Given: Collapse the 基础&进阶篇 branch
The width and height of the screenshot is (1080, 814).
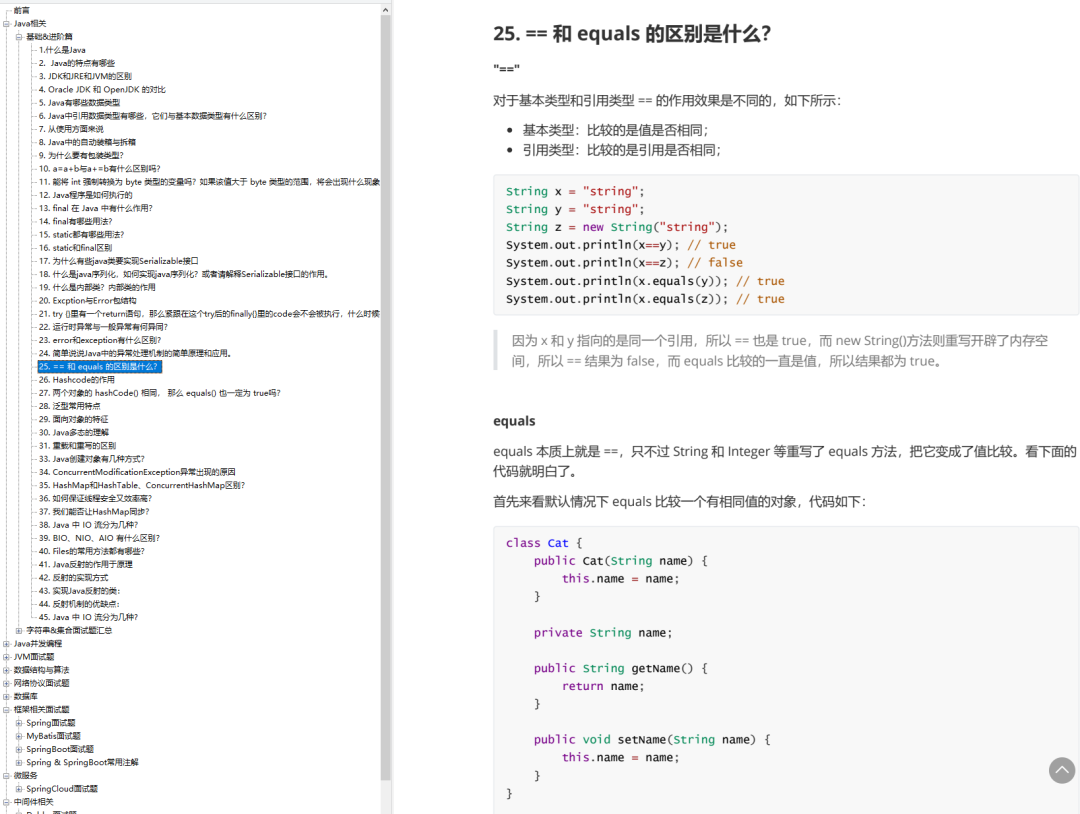Looking at the screenshot, I should pos(17,36).
